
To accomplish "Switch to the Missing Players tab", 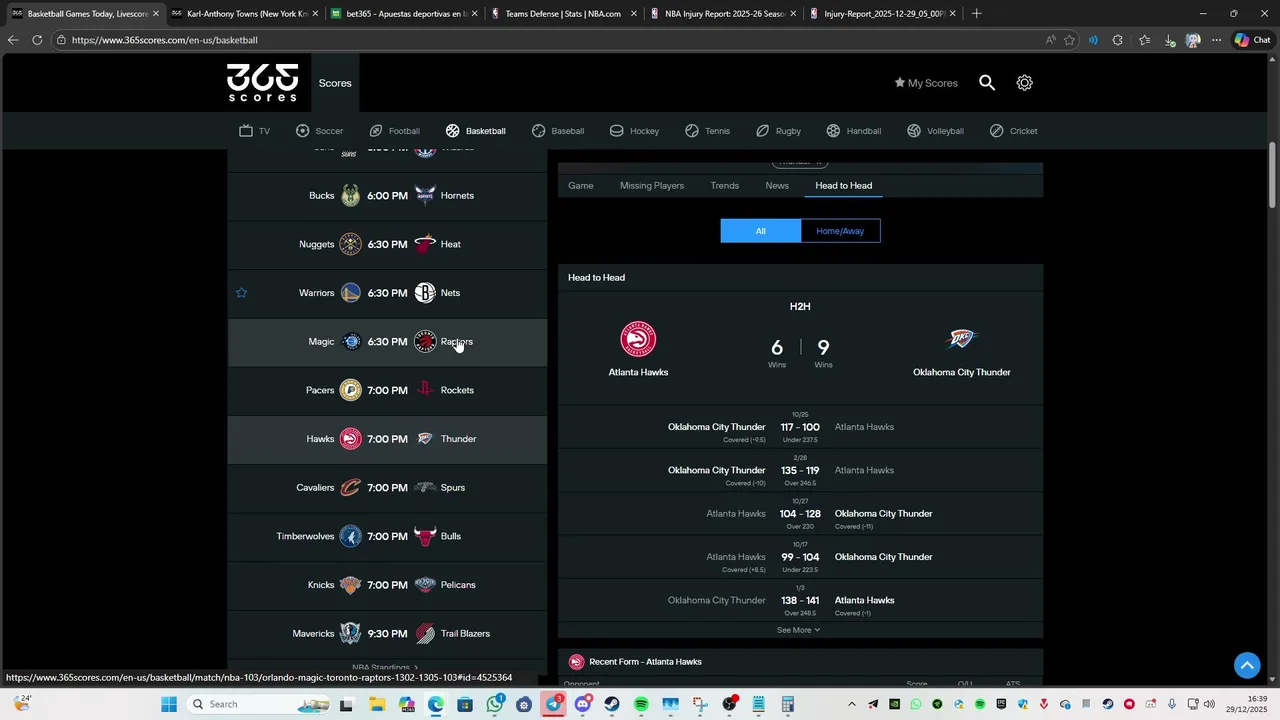I will 652,185.
